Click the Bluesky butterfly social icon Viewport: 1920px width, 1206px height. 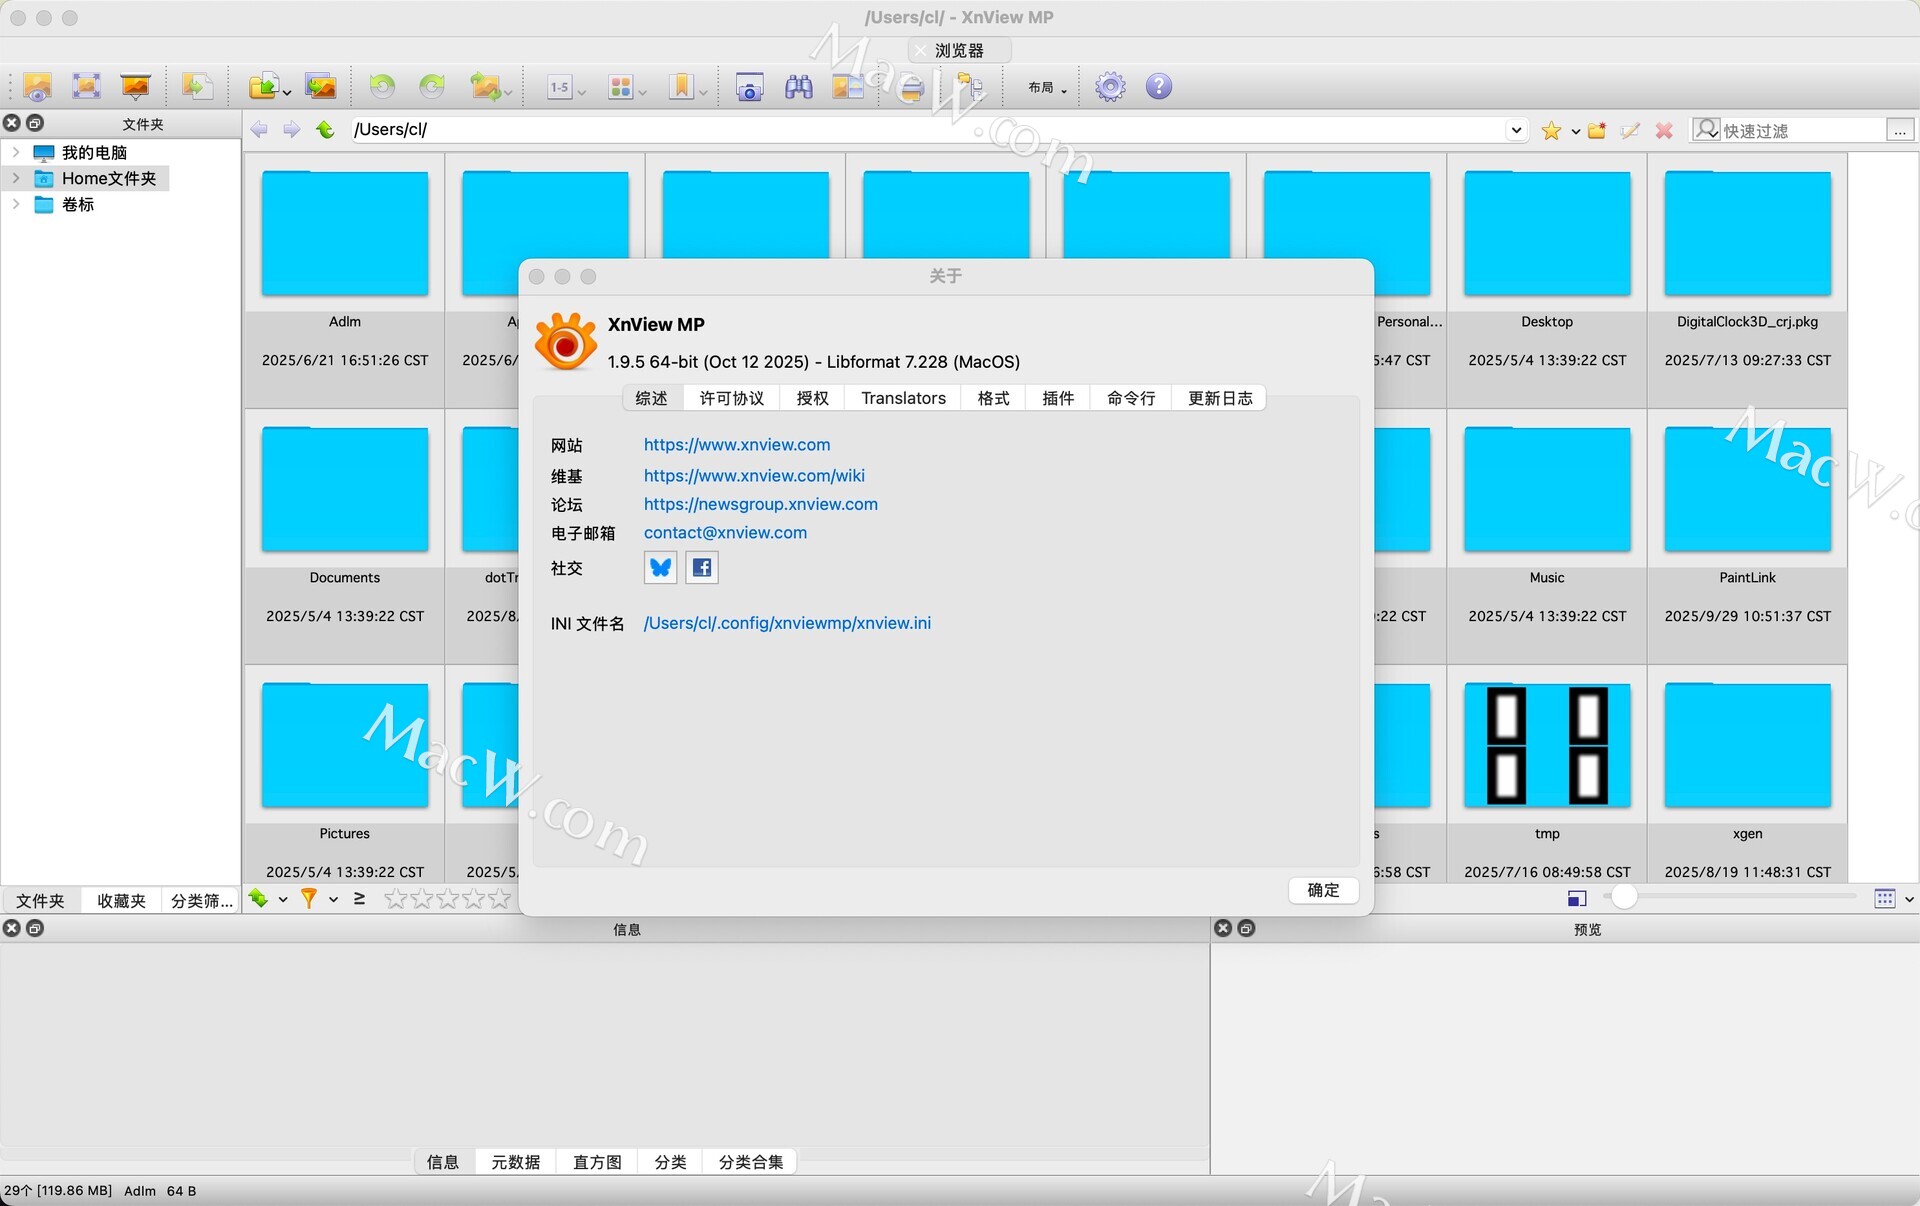click(x=660, y=568)
